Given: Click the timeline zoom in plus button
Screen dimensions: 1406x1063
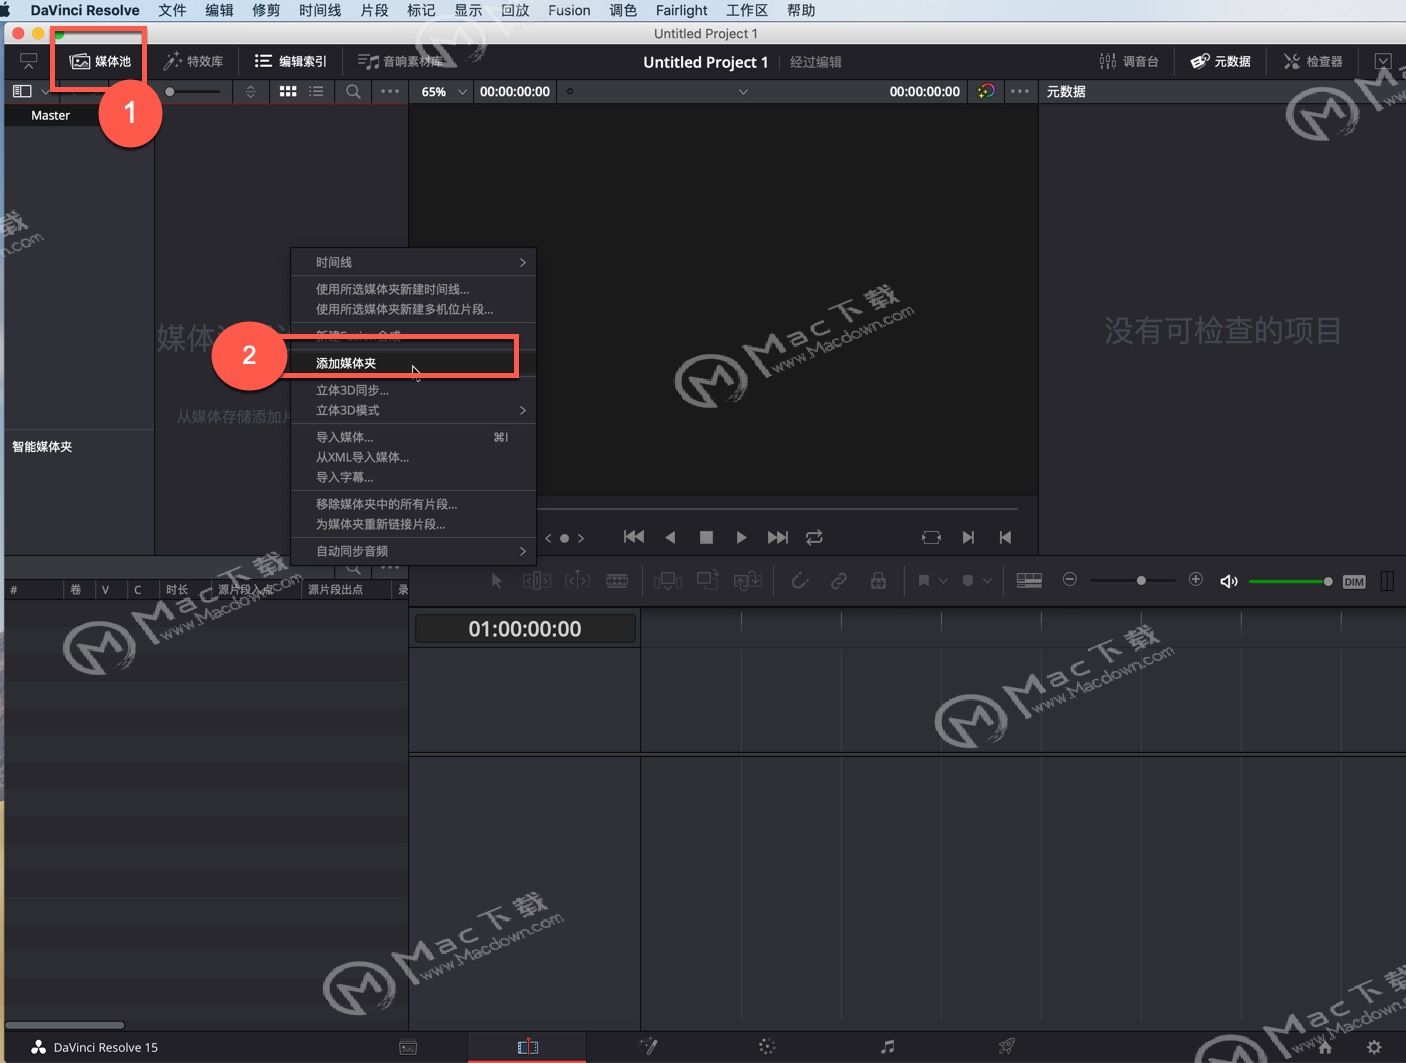Looking at the screenshot, I should (x=1195, y=579).
